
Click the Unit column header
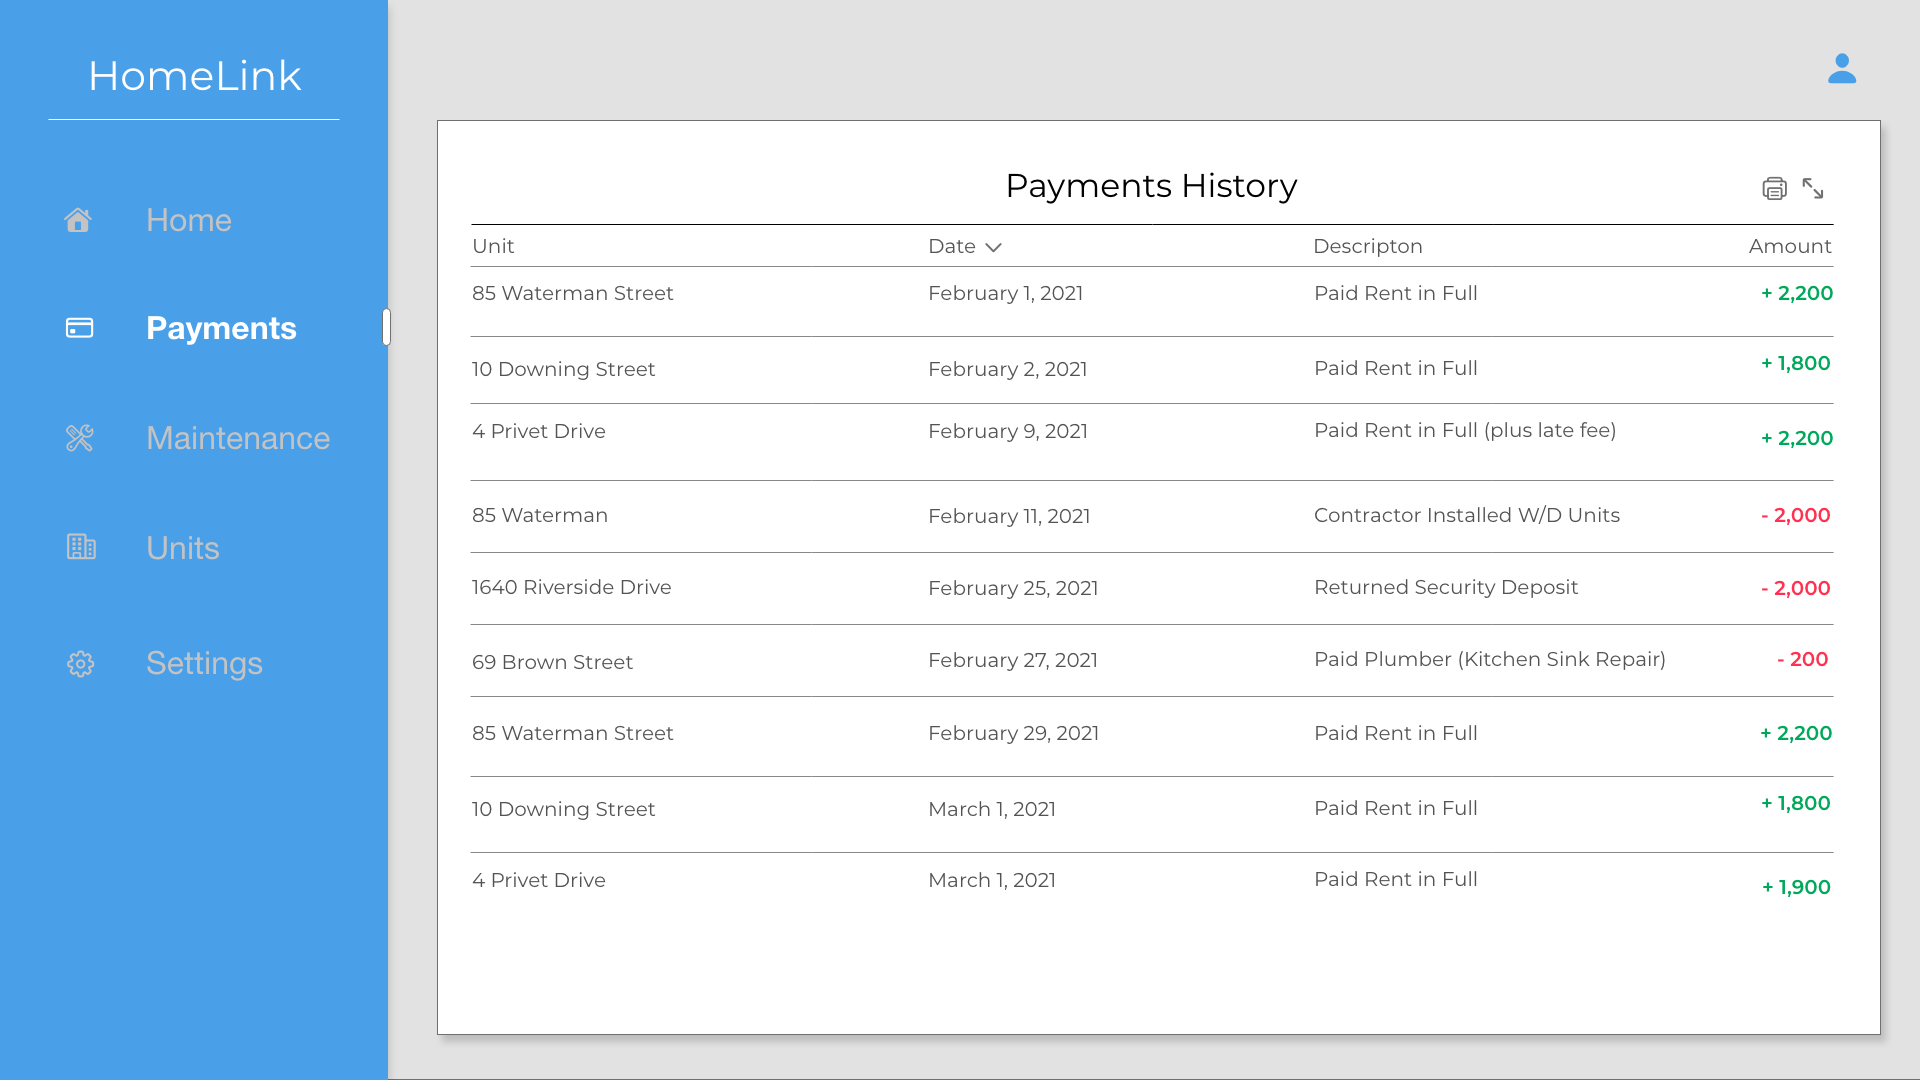tap(493, 246)
